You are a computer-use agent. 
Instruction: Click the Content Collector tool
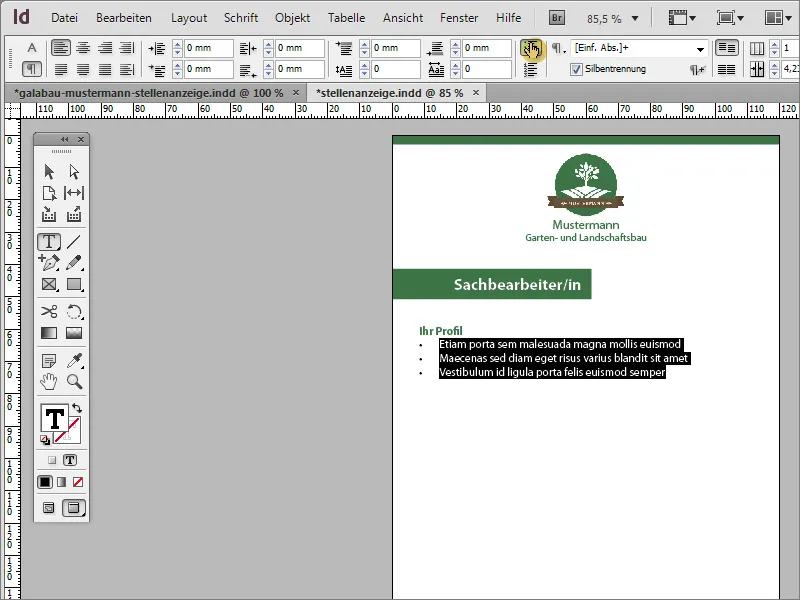pos(49,214)
